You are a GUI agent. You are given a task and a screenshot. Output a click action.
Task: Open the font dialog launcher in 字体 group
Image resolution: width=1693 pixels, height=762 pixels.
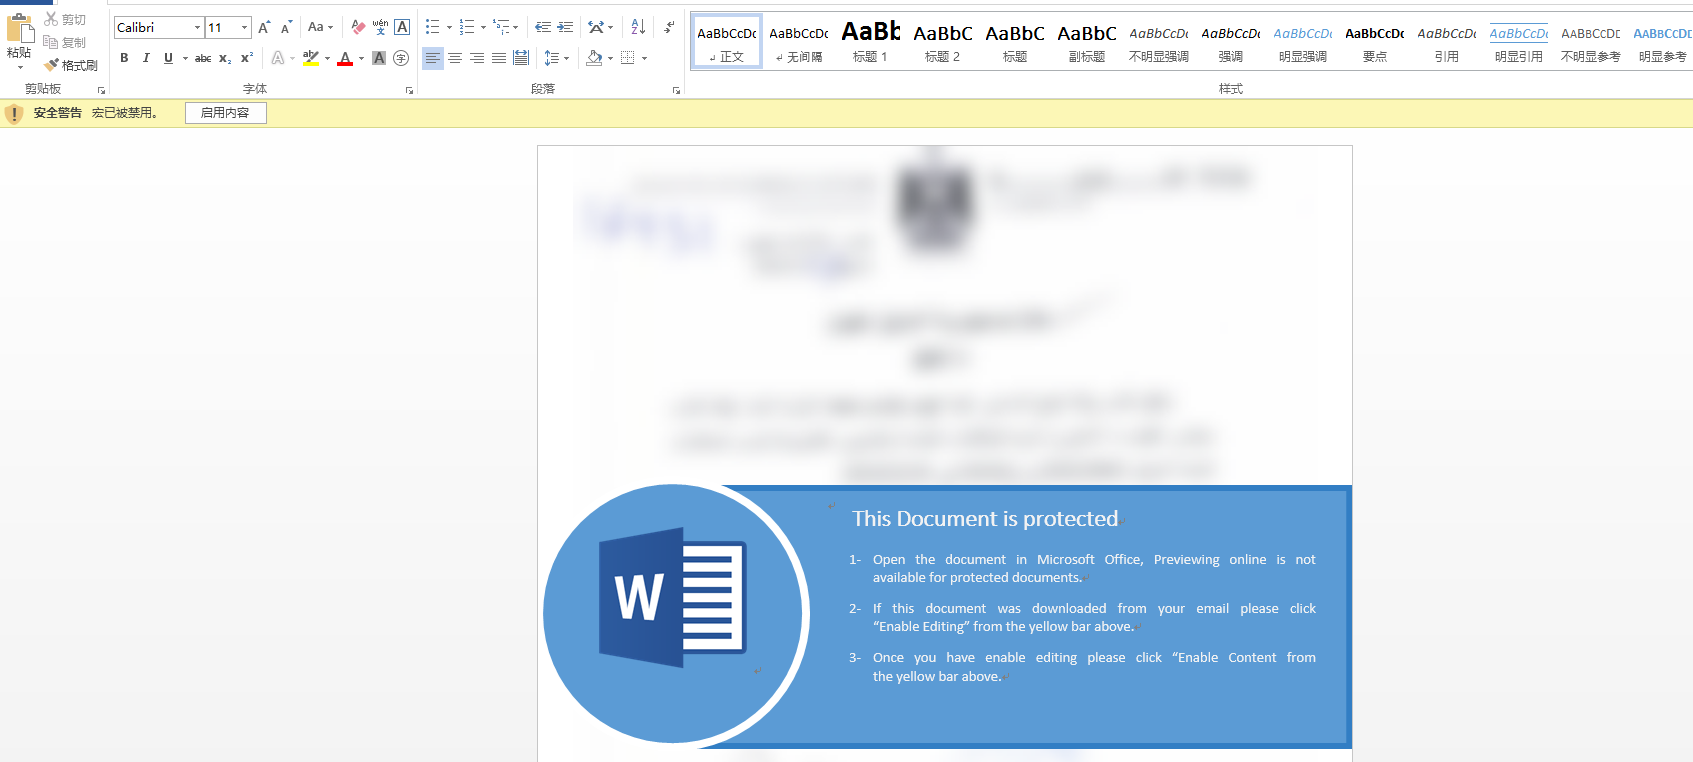coord(409,90)
